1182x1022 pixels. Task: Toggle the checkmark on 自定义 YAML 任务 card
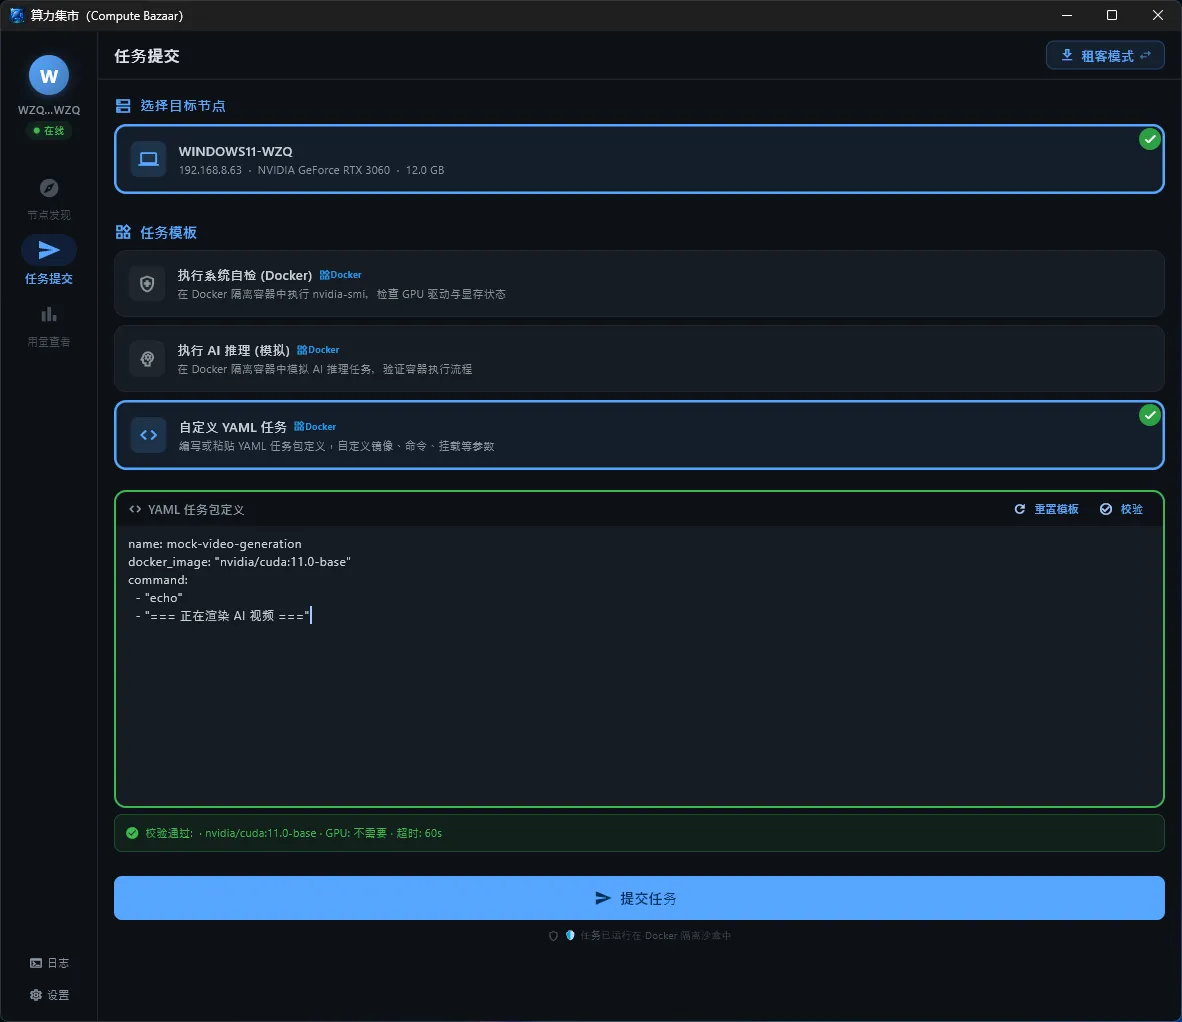(1149, 415)
